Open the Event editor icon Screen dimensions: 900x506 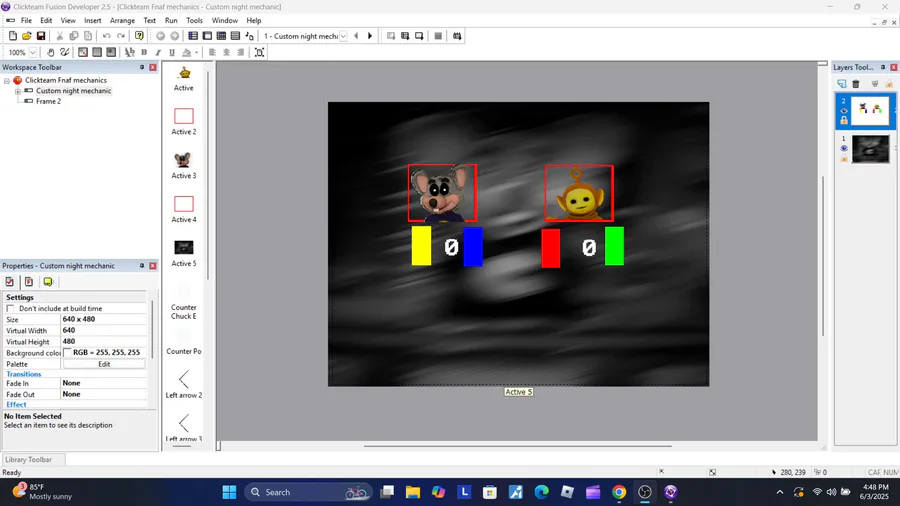tap(221, 36)
